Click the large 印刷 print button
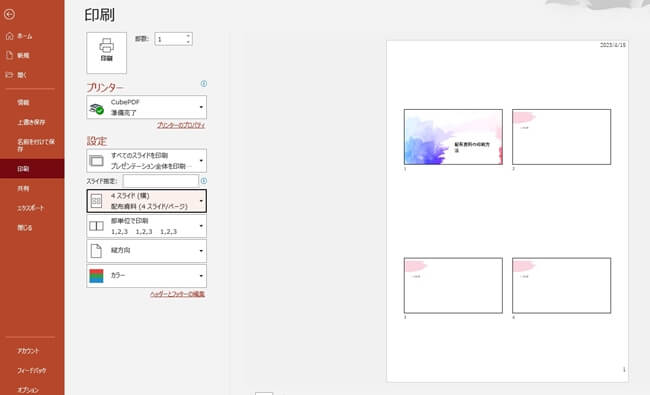Screen dimensions: 650x395 (107, 53)
